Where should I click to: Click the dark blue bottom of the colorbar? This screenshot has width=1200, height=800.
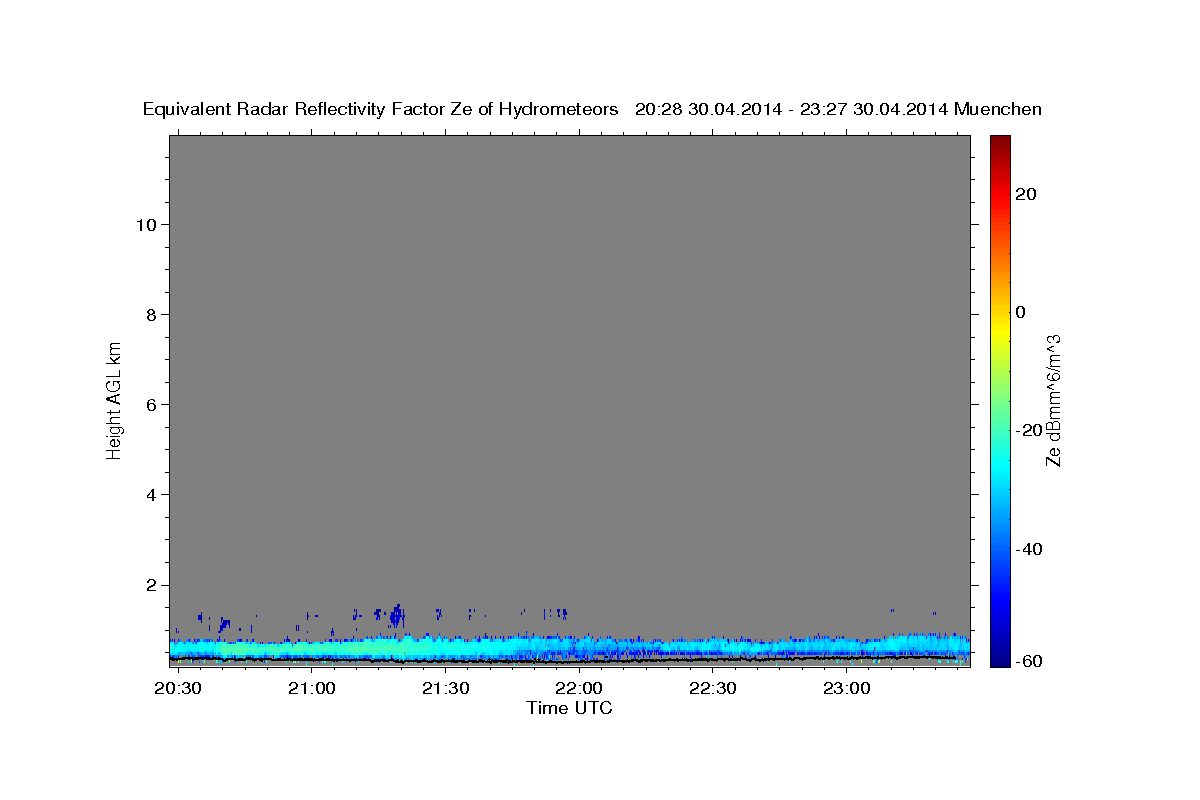click(999, 658)
